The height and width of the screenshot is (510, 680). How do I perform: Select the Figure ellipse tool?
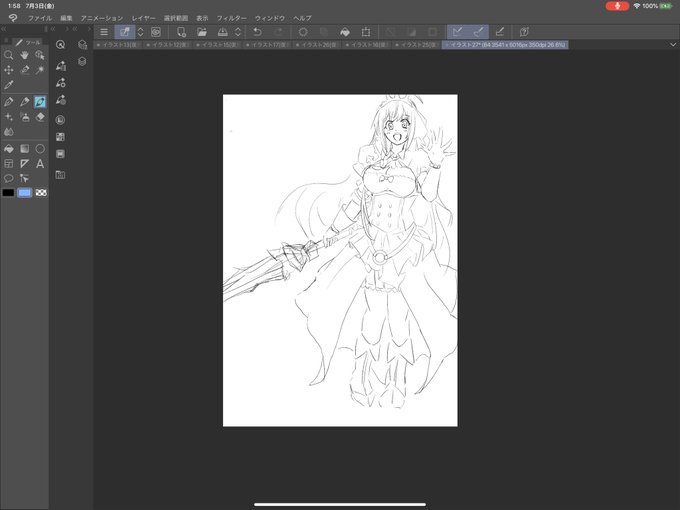[x=40, y=149]
